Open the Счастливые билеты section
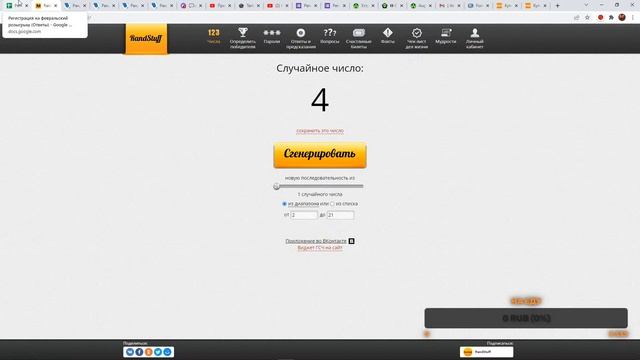The width and height of the screenshot is (640, 360). 359,38
